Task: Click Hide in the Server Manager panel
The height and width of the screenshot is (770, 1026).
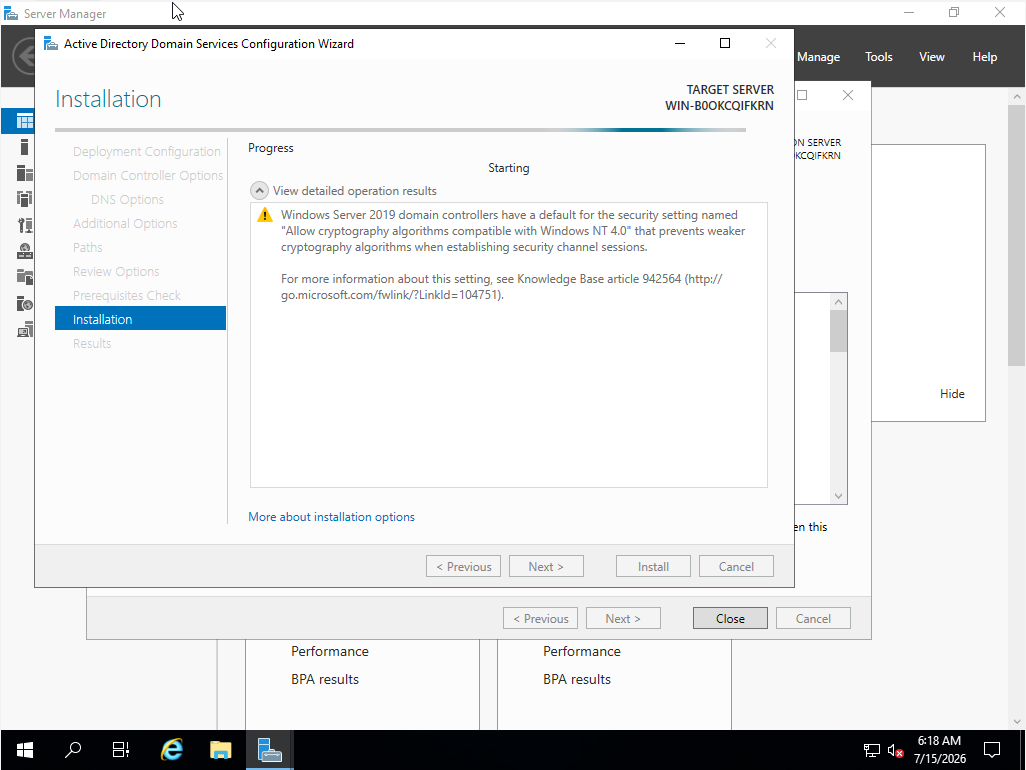Action: 952,394
